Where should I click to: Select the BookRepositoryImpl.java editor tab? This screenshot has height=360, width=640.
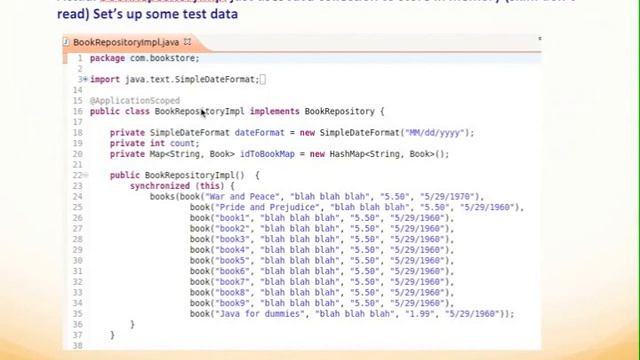pyautogui.click(x=126, y=42)
